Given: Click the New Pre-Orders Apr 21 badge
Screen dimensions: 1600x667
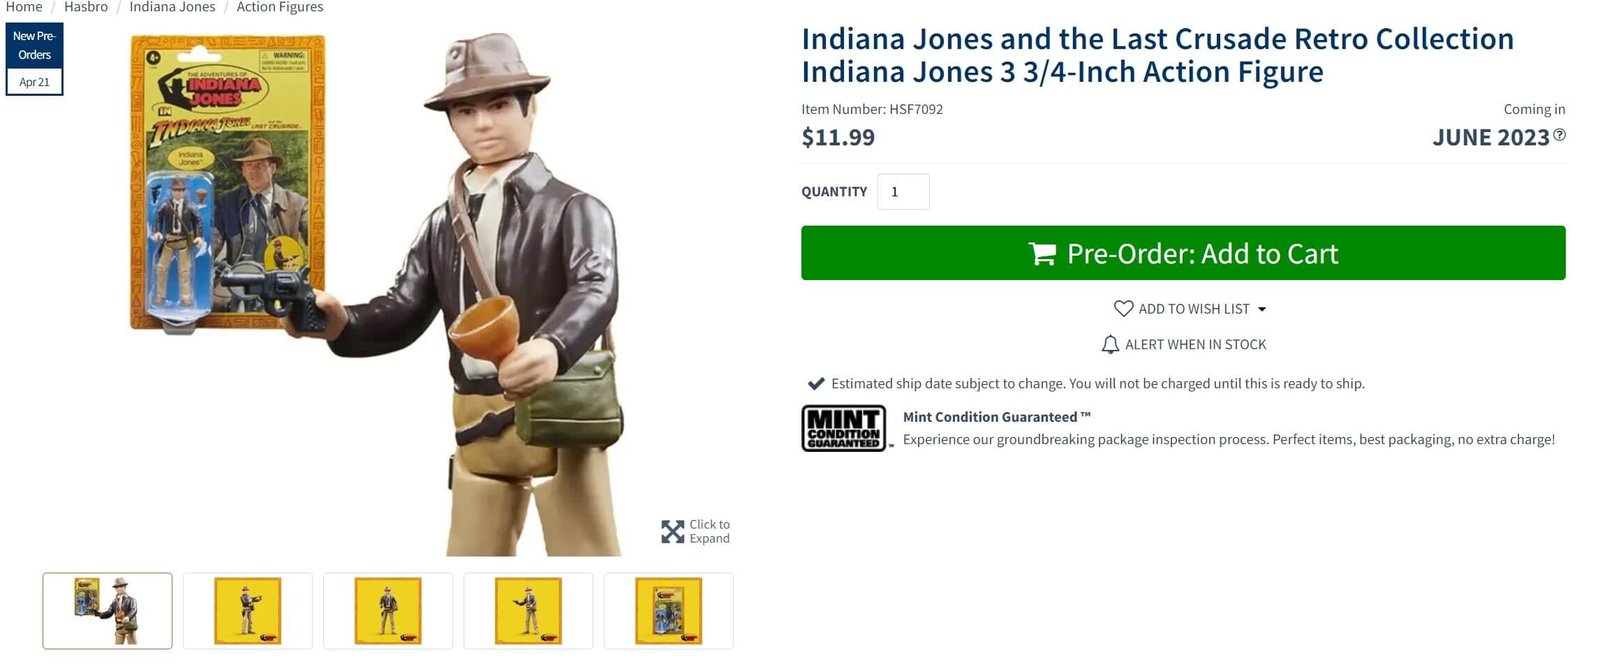Looking at the screenshot, I should point(34,59).
